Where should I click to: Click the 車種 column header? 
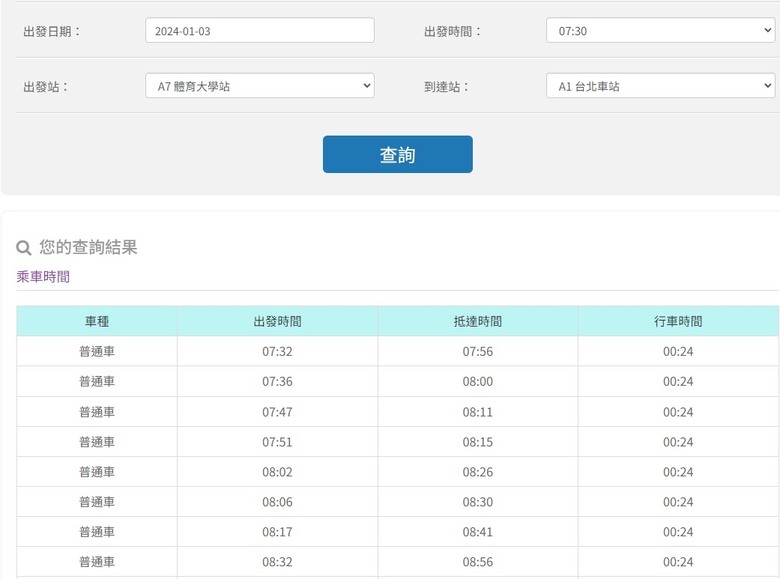click(97, 321)
